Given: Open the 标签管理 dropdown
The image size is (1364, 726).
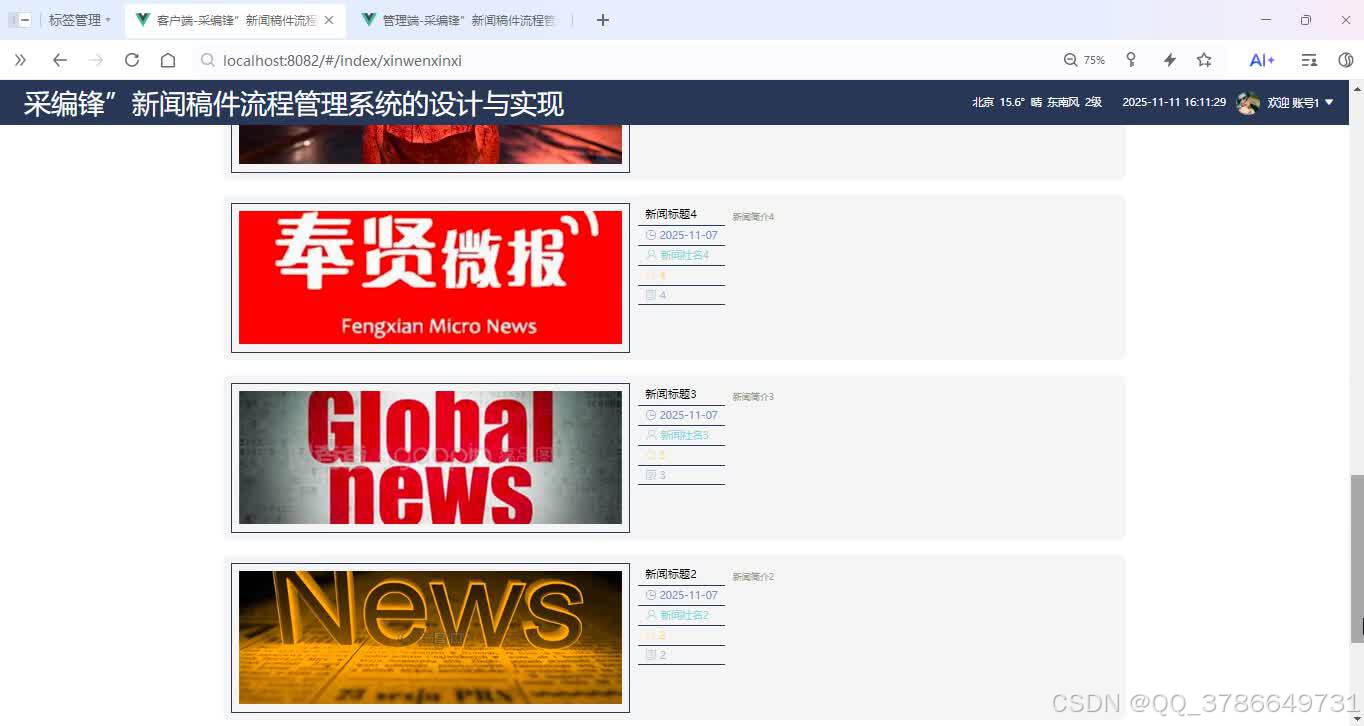Looking at the screenshot, I should (x=80, y=20).
